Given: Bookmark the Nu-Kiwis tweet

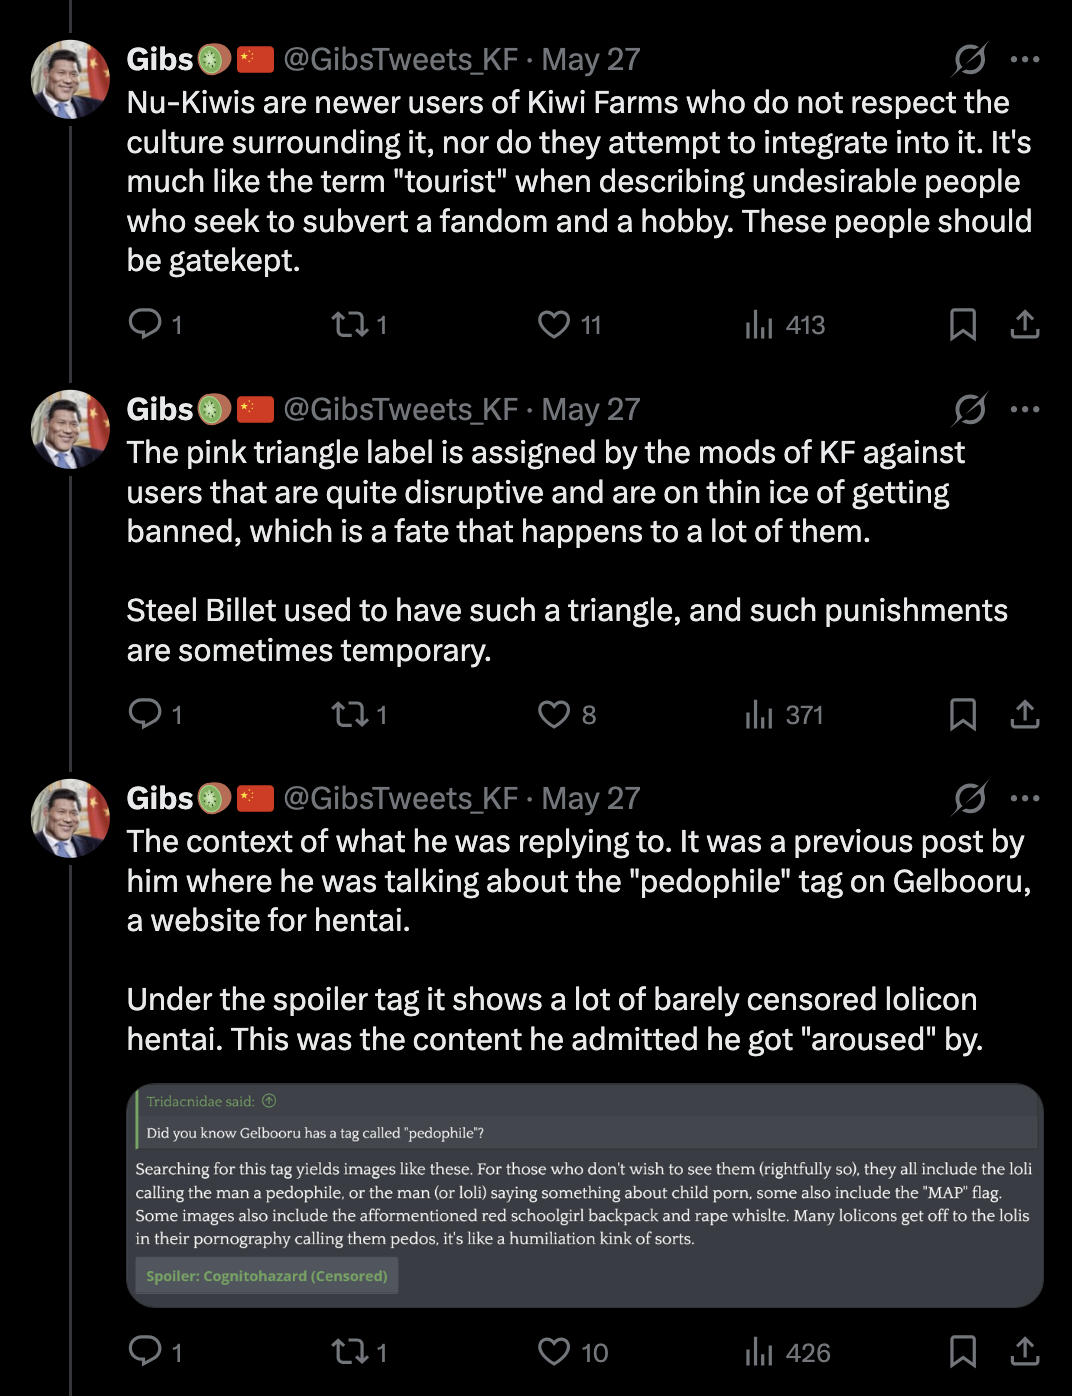Looking at the screenshot, I should pos(962,324).
